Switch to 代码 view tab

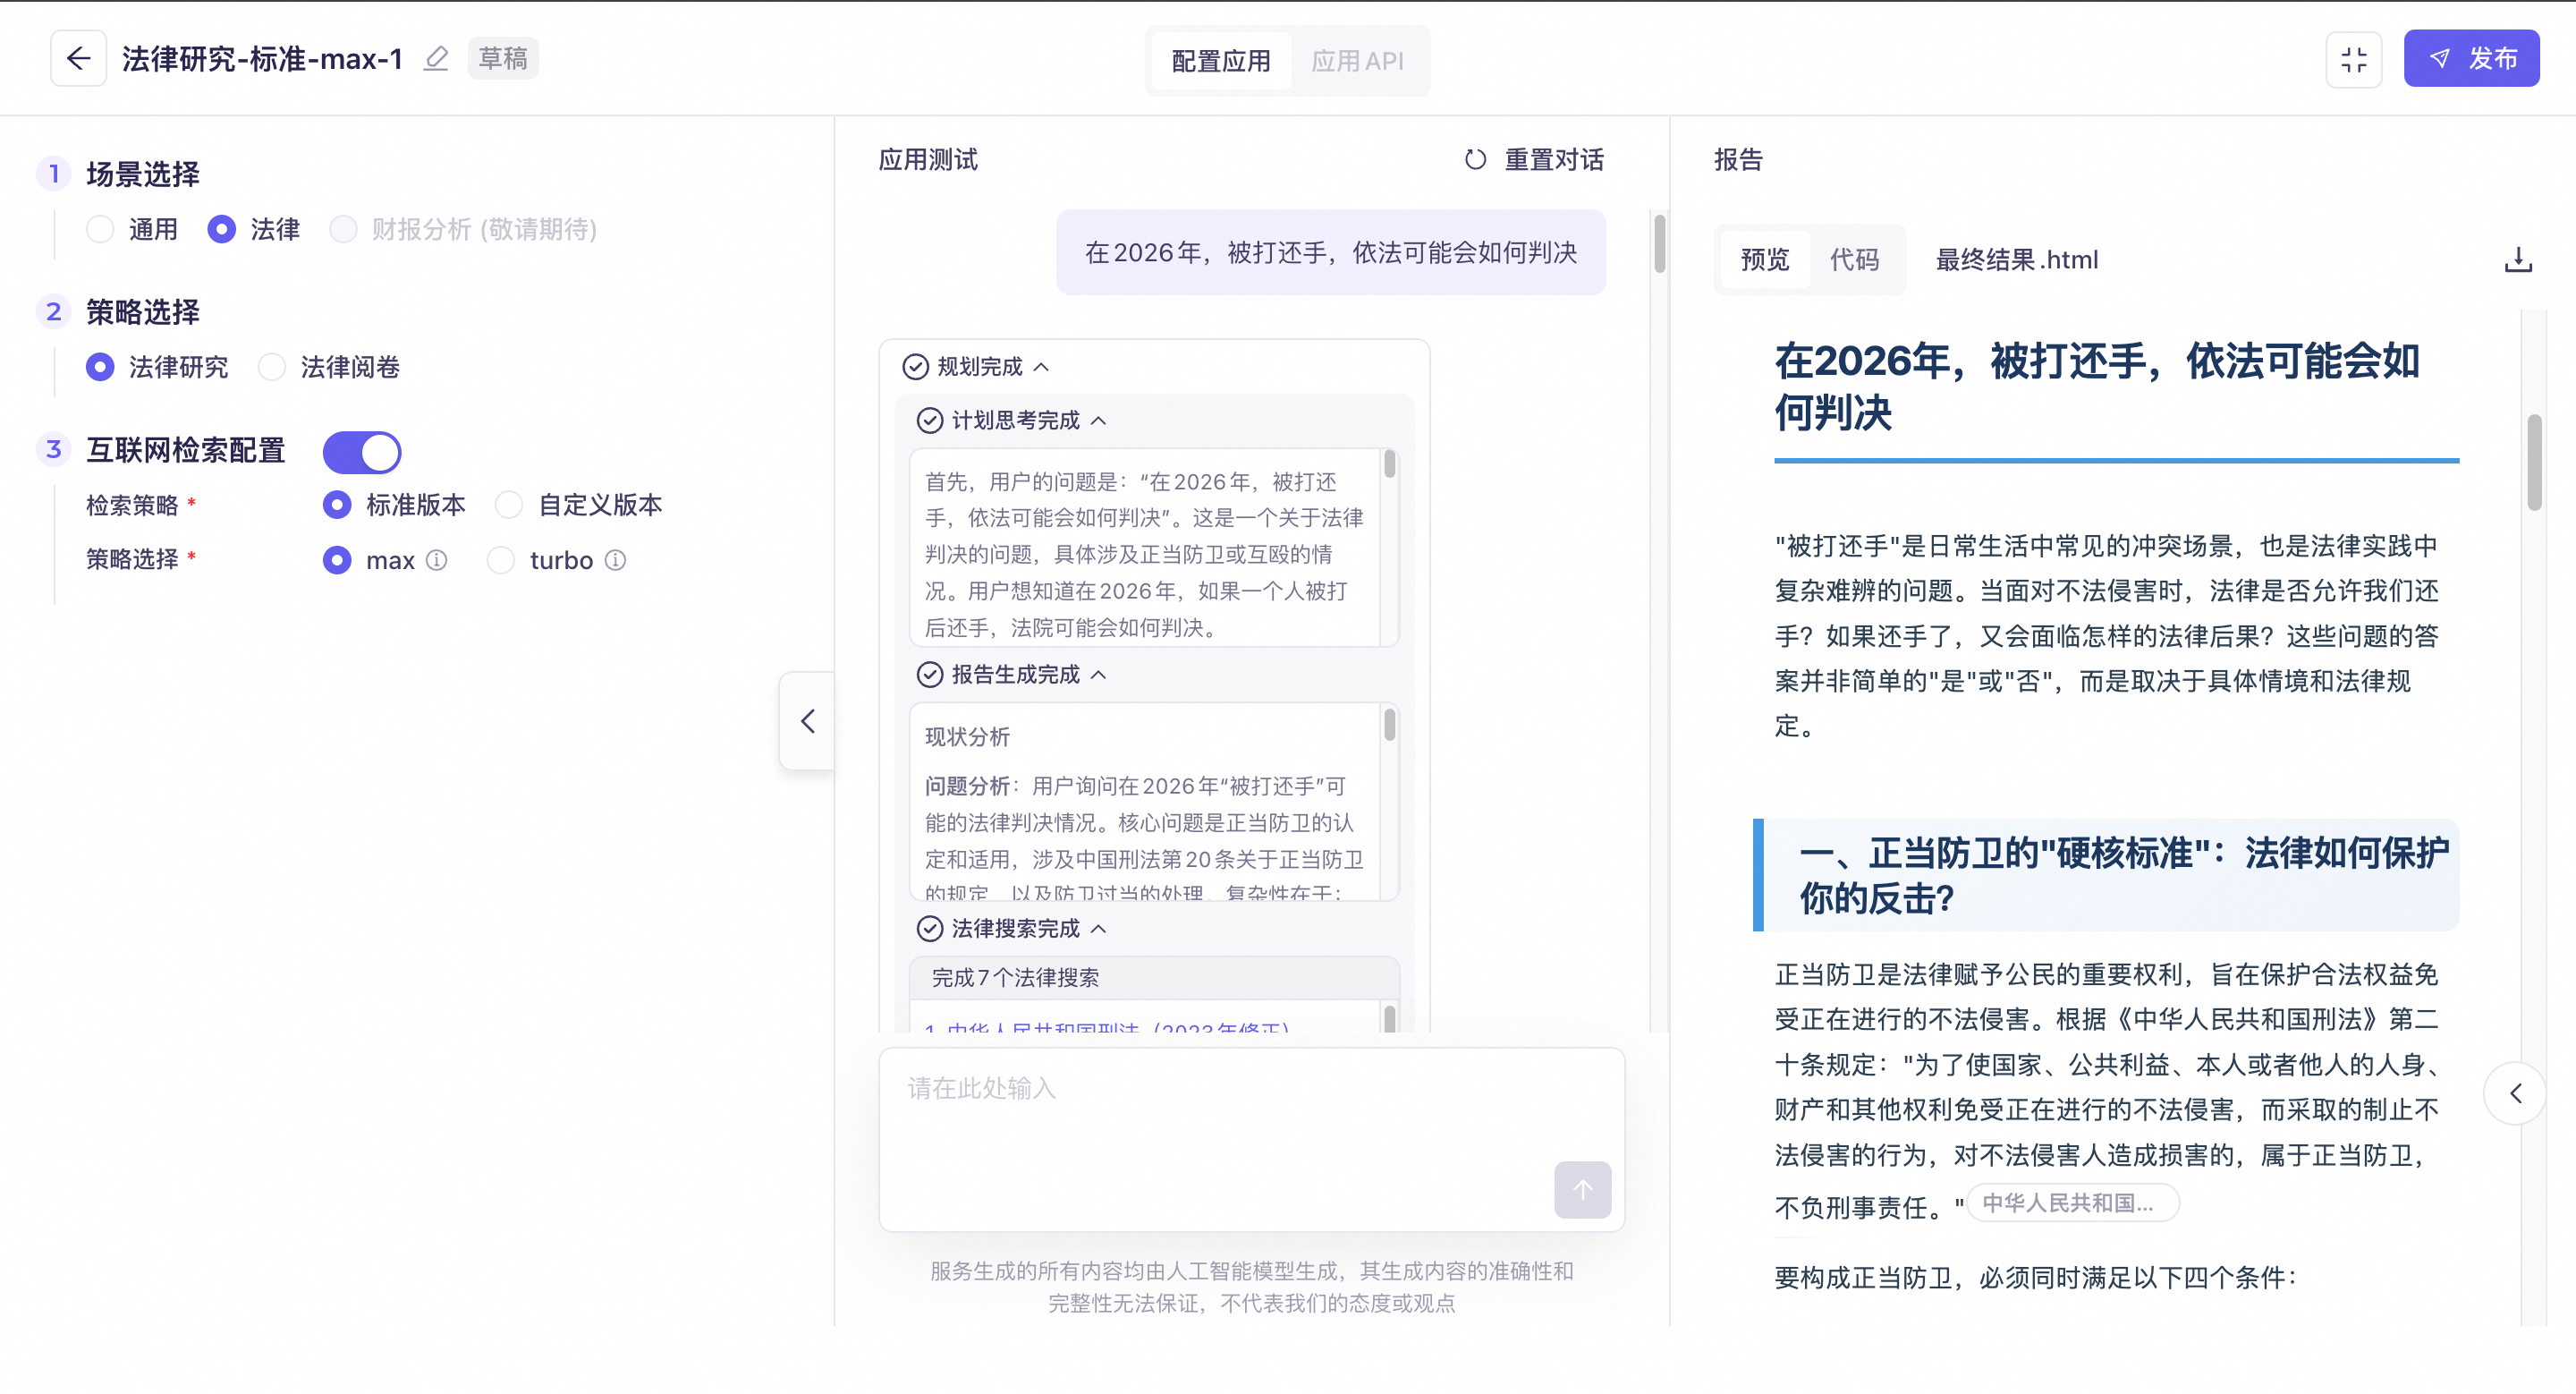click(x=1854, y=260)
